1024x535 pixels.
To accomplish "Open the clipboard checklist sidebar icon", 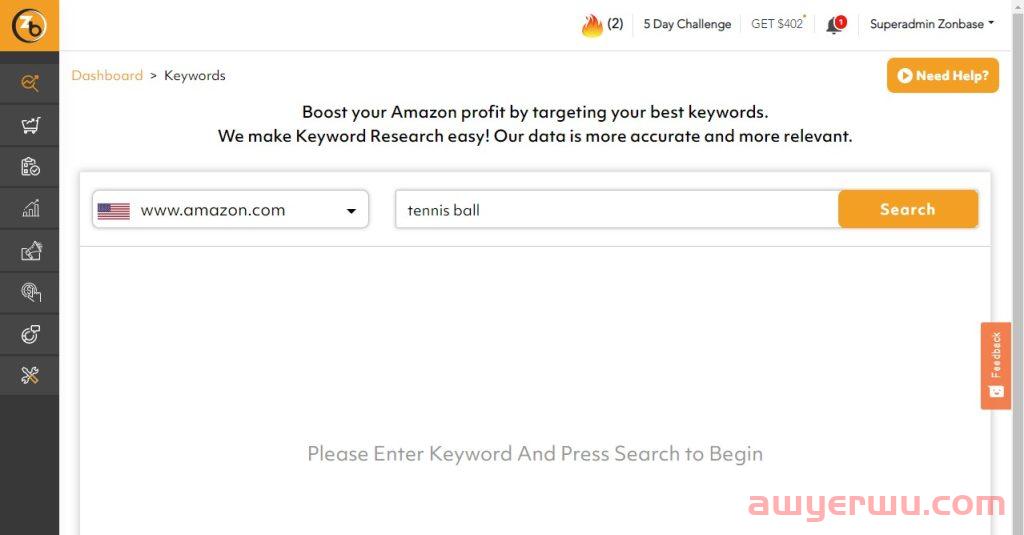I will tap(30, 167).
